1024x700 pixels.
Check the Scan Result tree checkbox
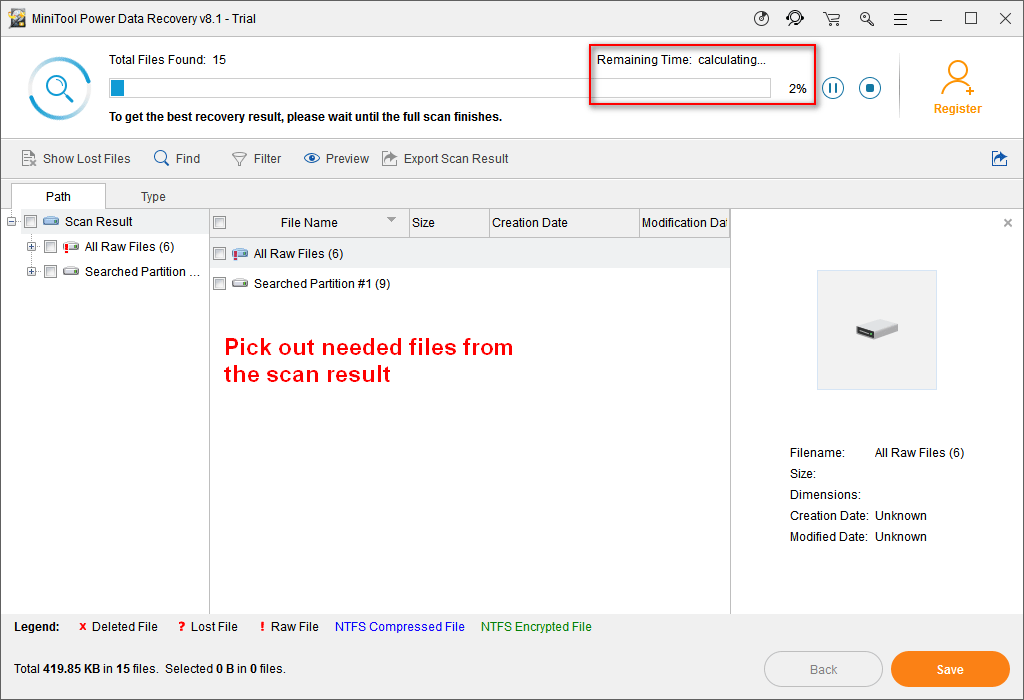pyautogui.click(x=31, y=222)
